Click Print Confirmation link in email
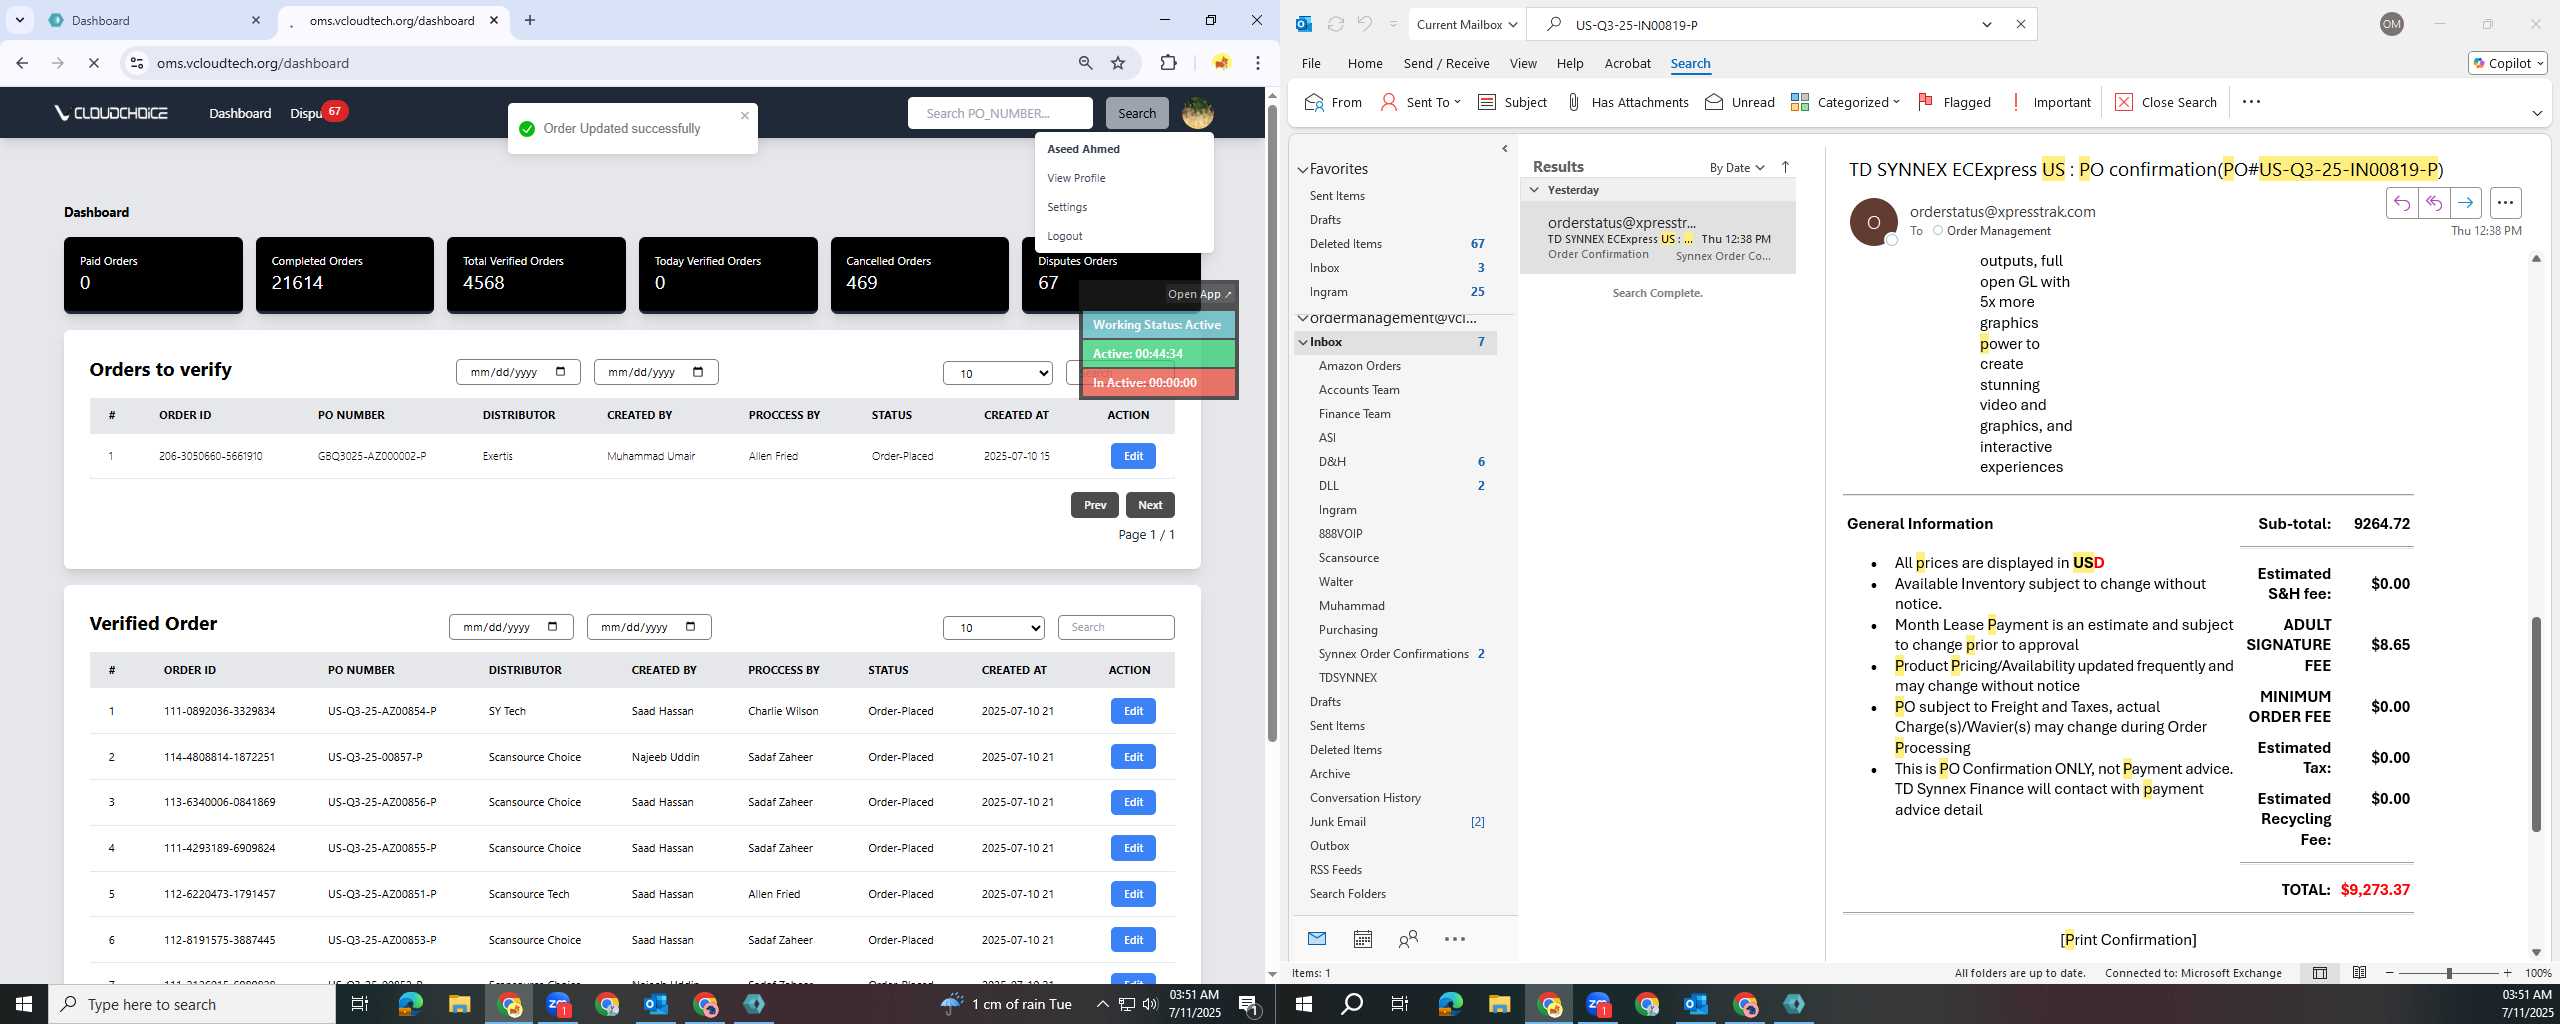 (2128, 940)
